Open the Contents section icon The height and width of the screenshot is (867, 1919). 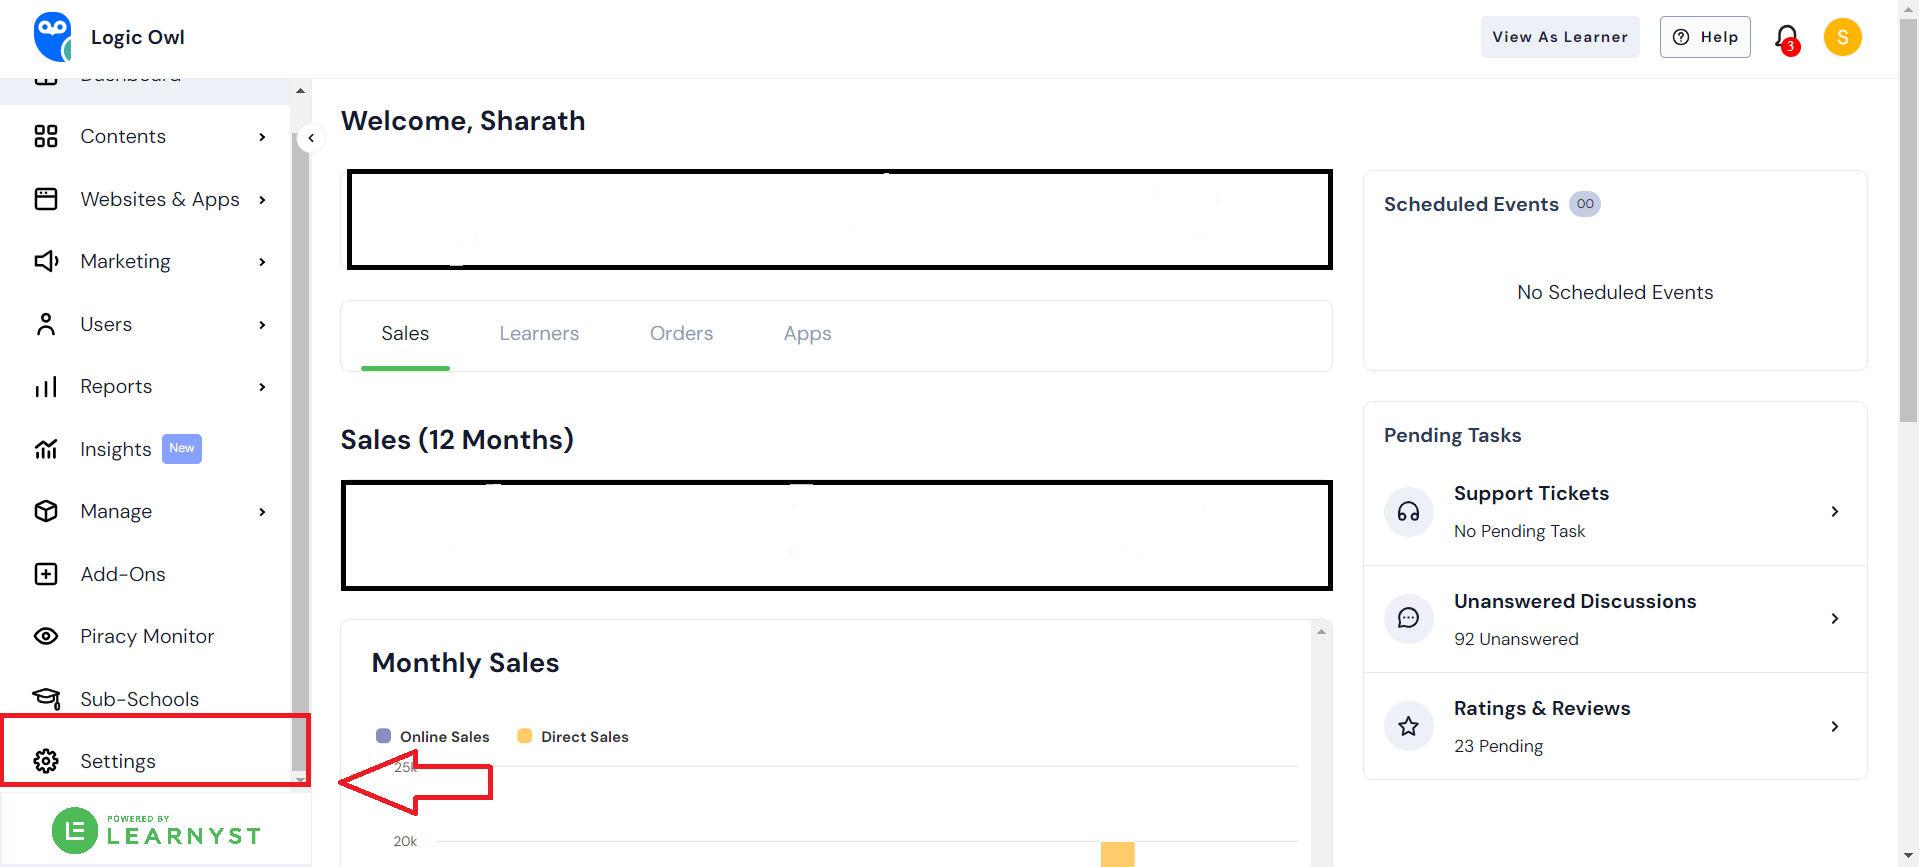(46, 136)
